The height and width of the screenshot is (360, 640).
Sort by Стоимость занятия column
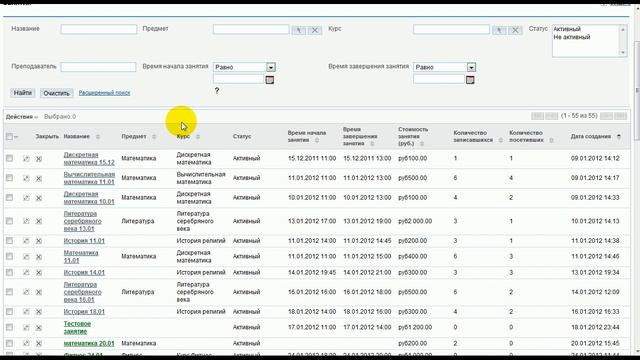(x=422, y=144)
